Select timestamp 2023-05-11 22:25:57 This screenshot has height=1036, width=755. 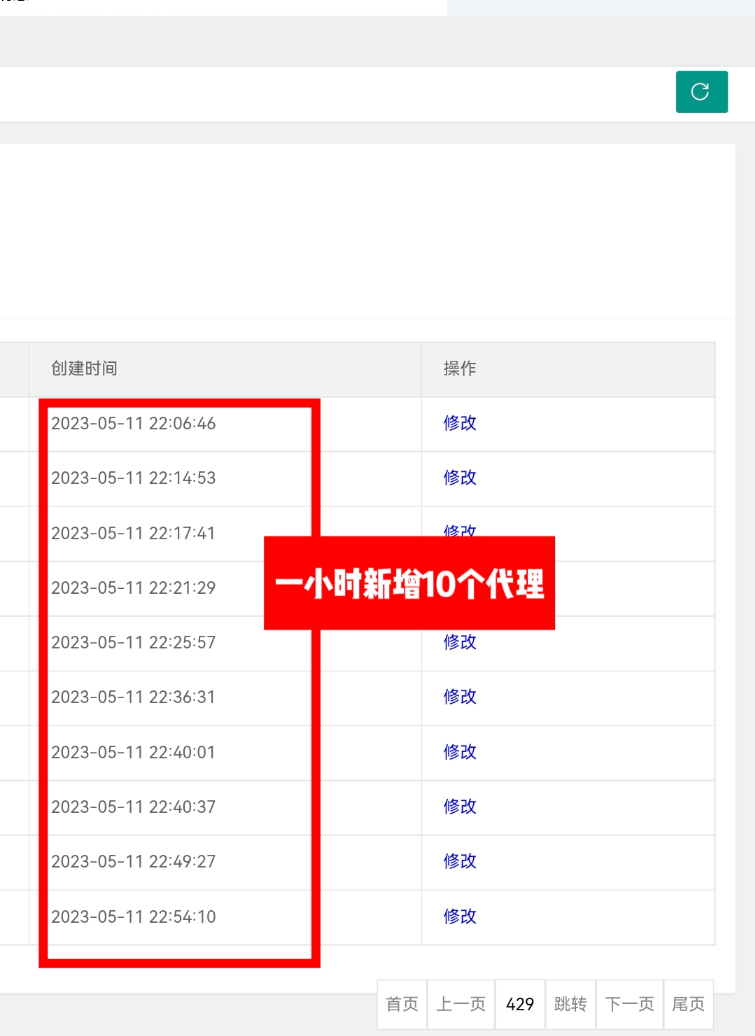(x=133, y=642)
